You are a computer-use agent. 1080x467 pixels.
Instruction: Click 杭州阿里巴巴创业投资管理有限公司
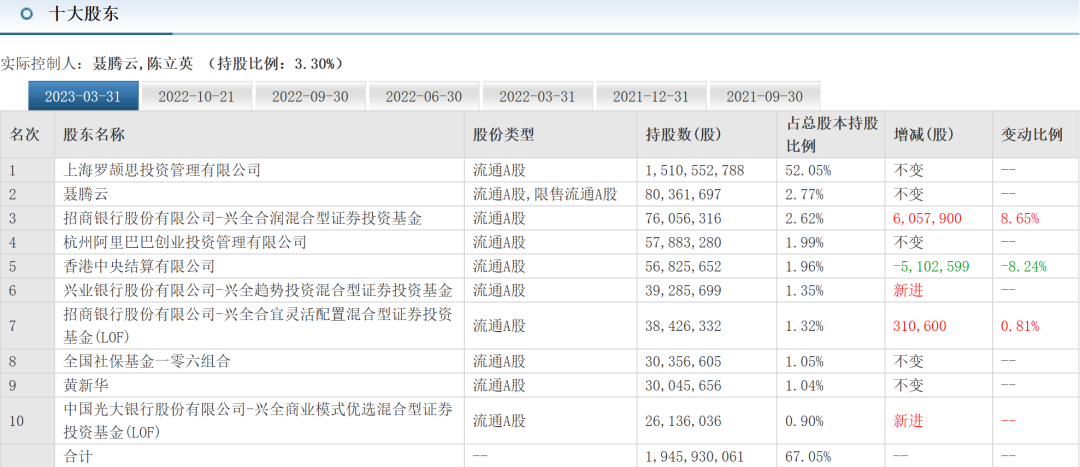pyautogui.click(x=185, y=242)
